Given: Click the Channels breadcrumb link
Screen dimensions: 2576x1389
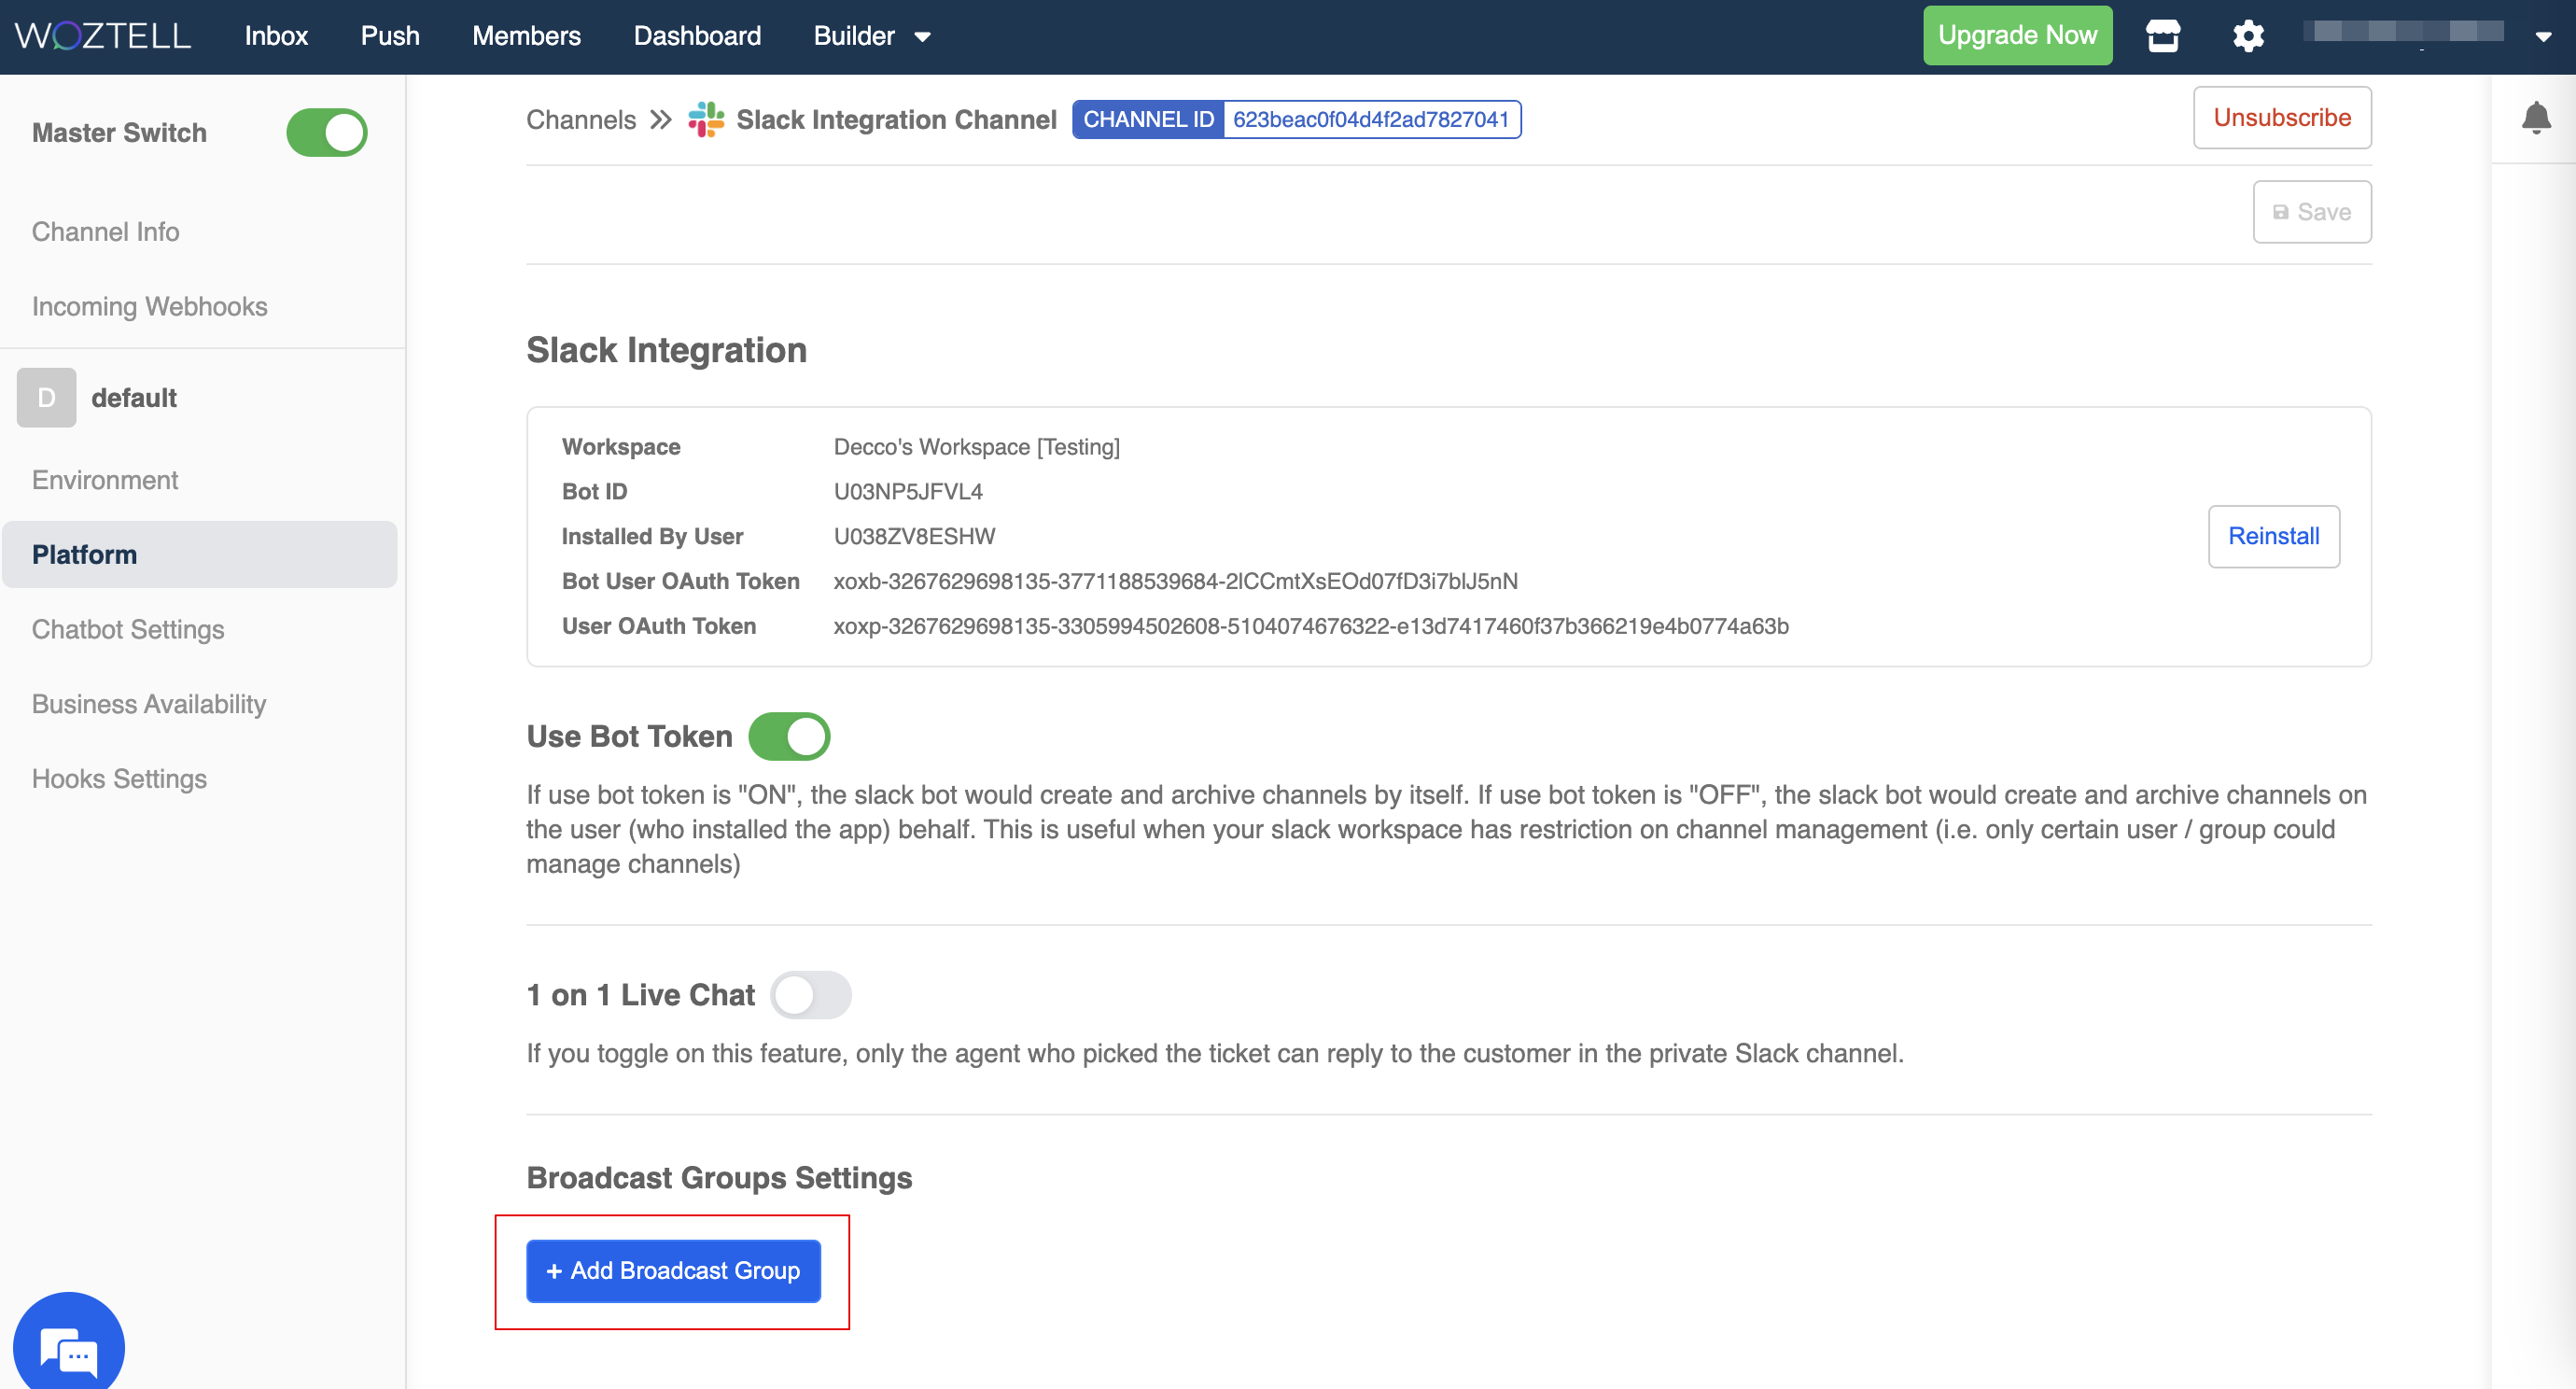Looking at the screenshot, I should [x=581, y=119].
